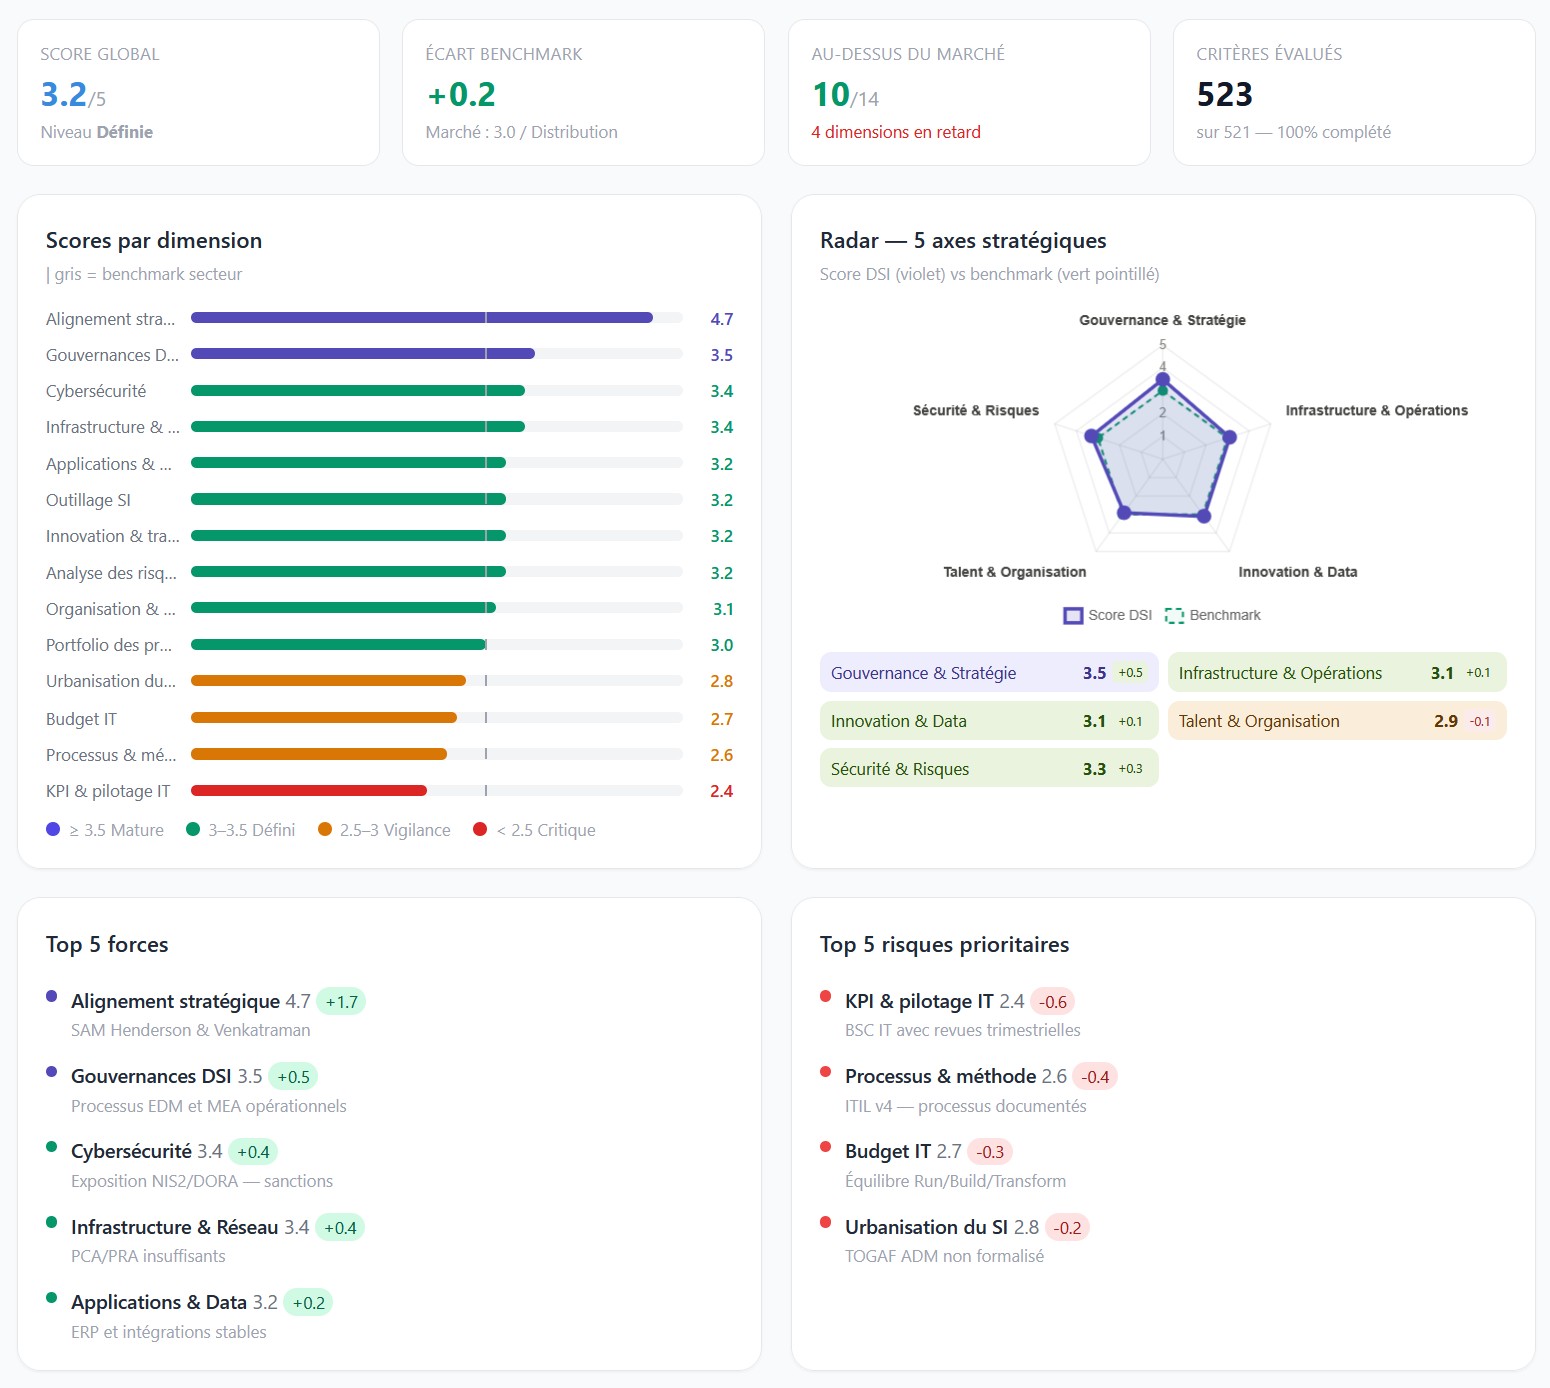Toggle the Benchmark dashed legend box

1174,615
